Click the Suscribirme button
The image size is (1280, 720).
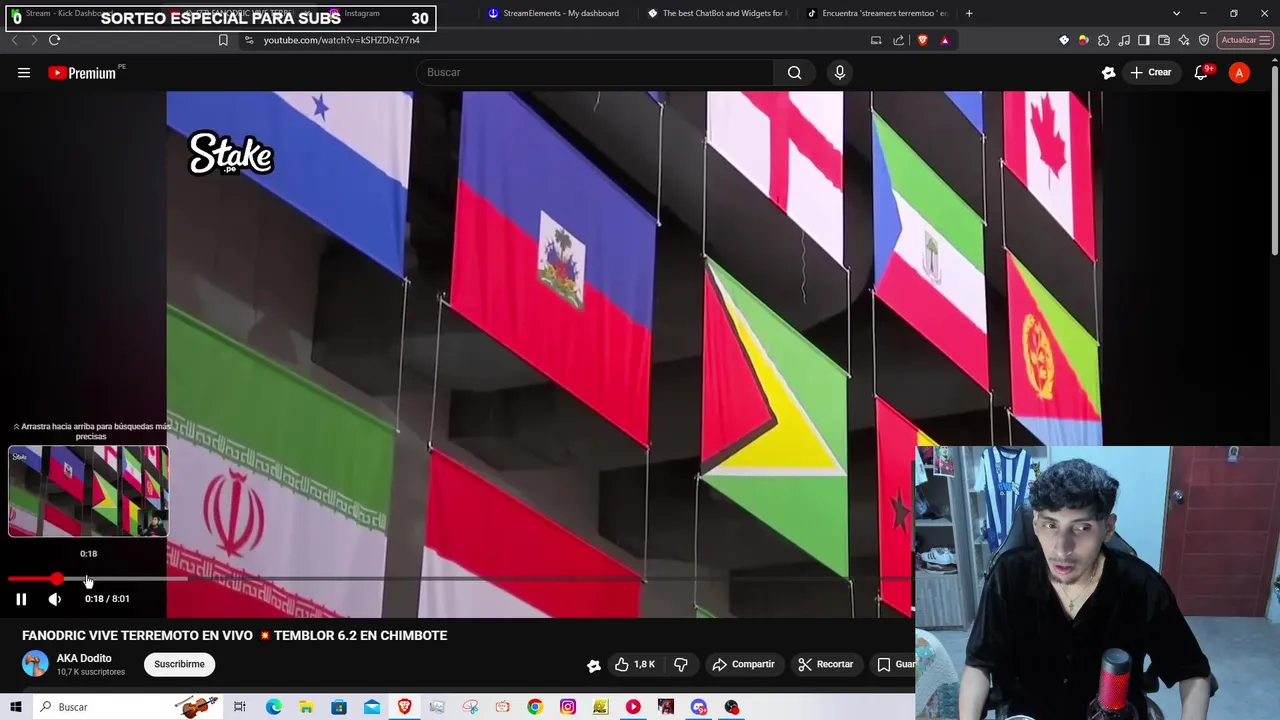179,664
